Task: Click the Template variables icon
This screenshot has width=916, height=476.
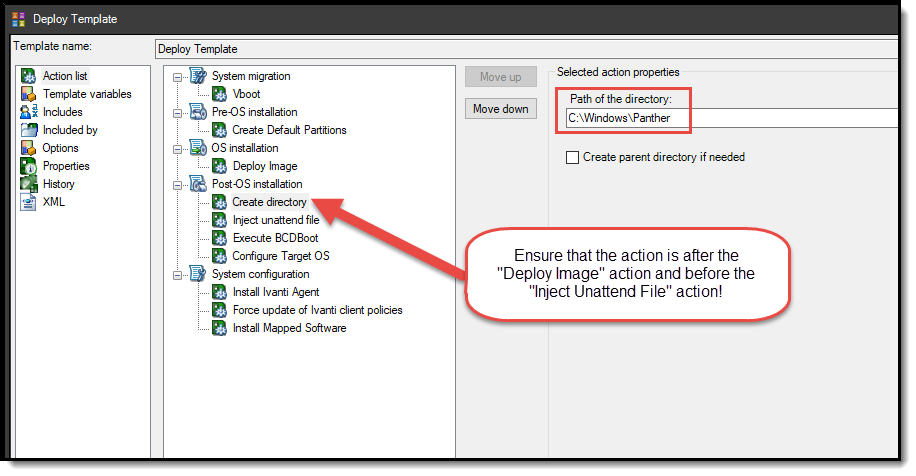Action: pos(28,94)
